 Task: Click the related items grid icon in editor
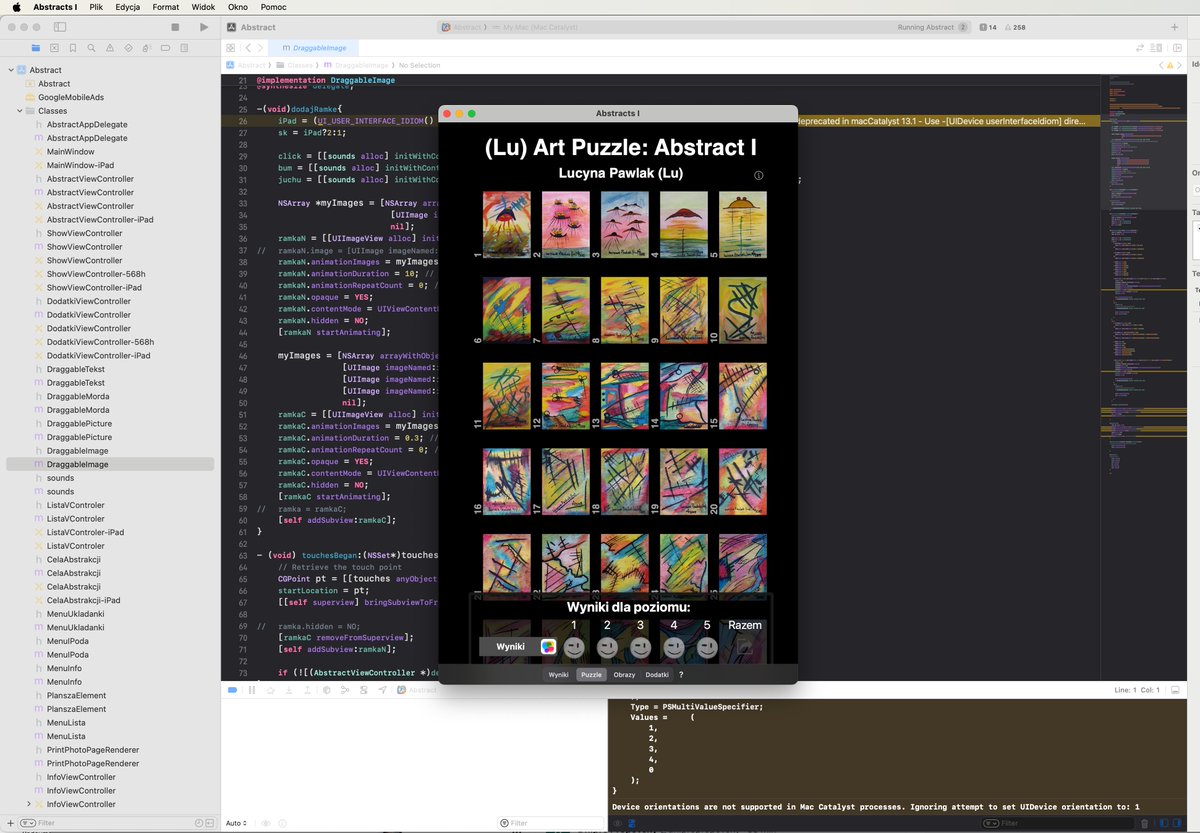pos(230,47)
